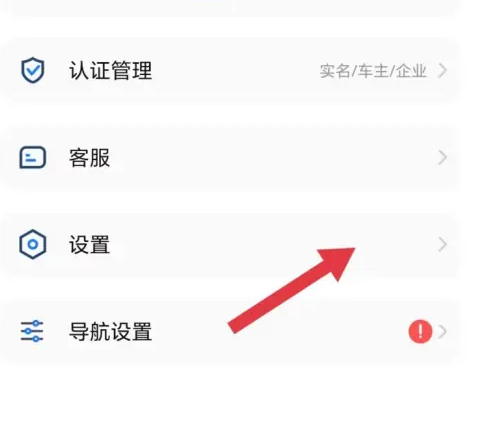Click the 实名/车主/企业 hint text
The height and width of the screenshot is (433, 490).
pos(373,71)
